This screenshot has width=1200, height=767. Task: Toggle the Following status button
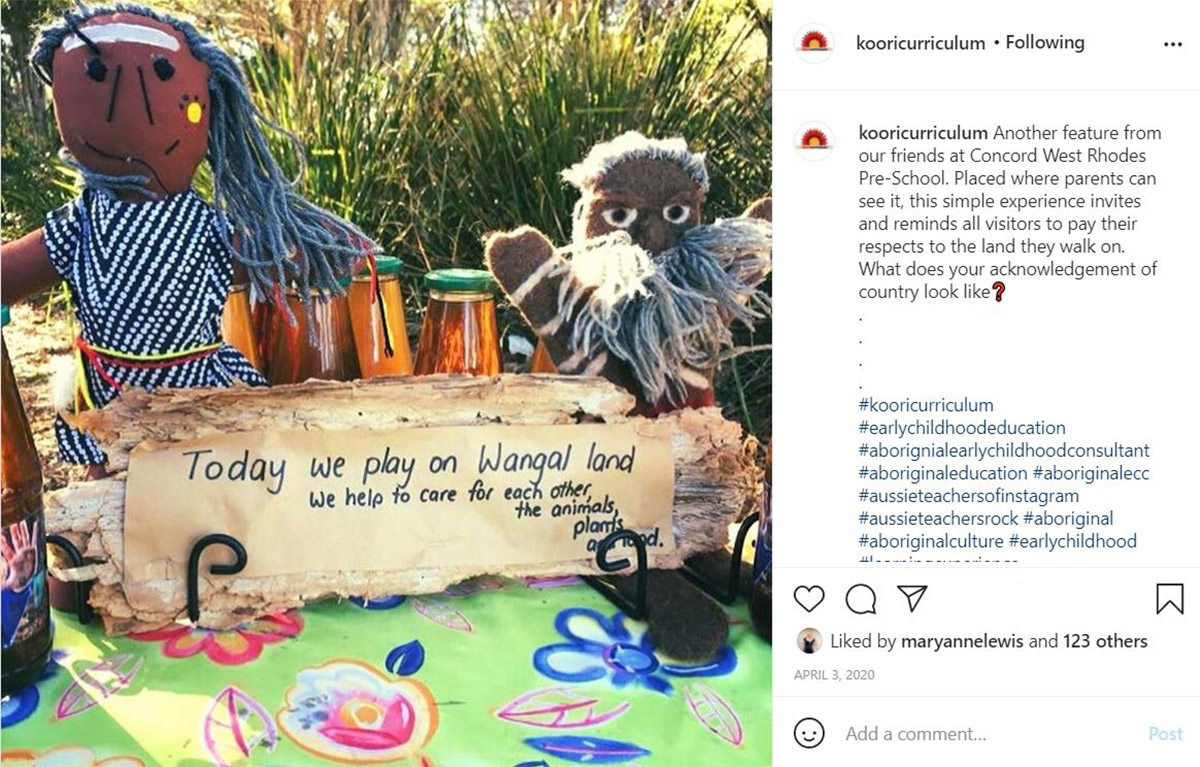click(1045, 43)
